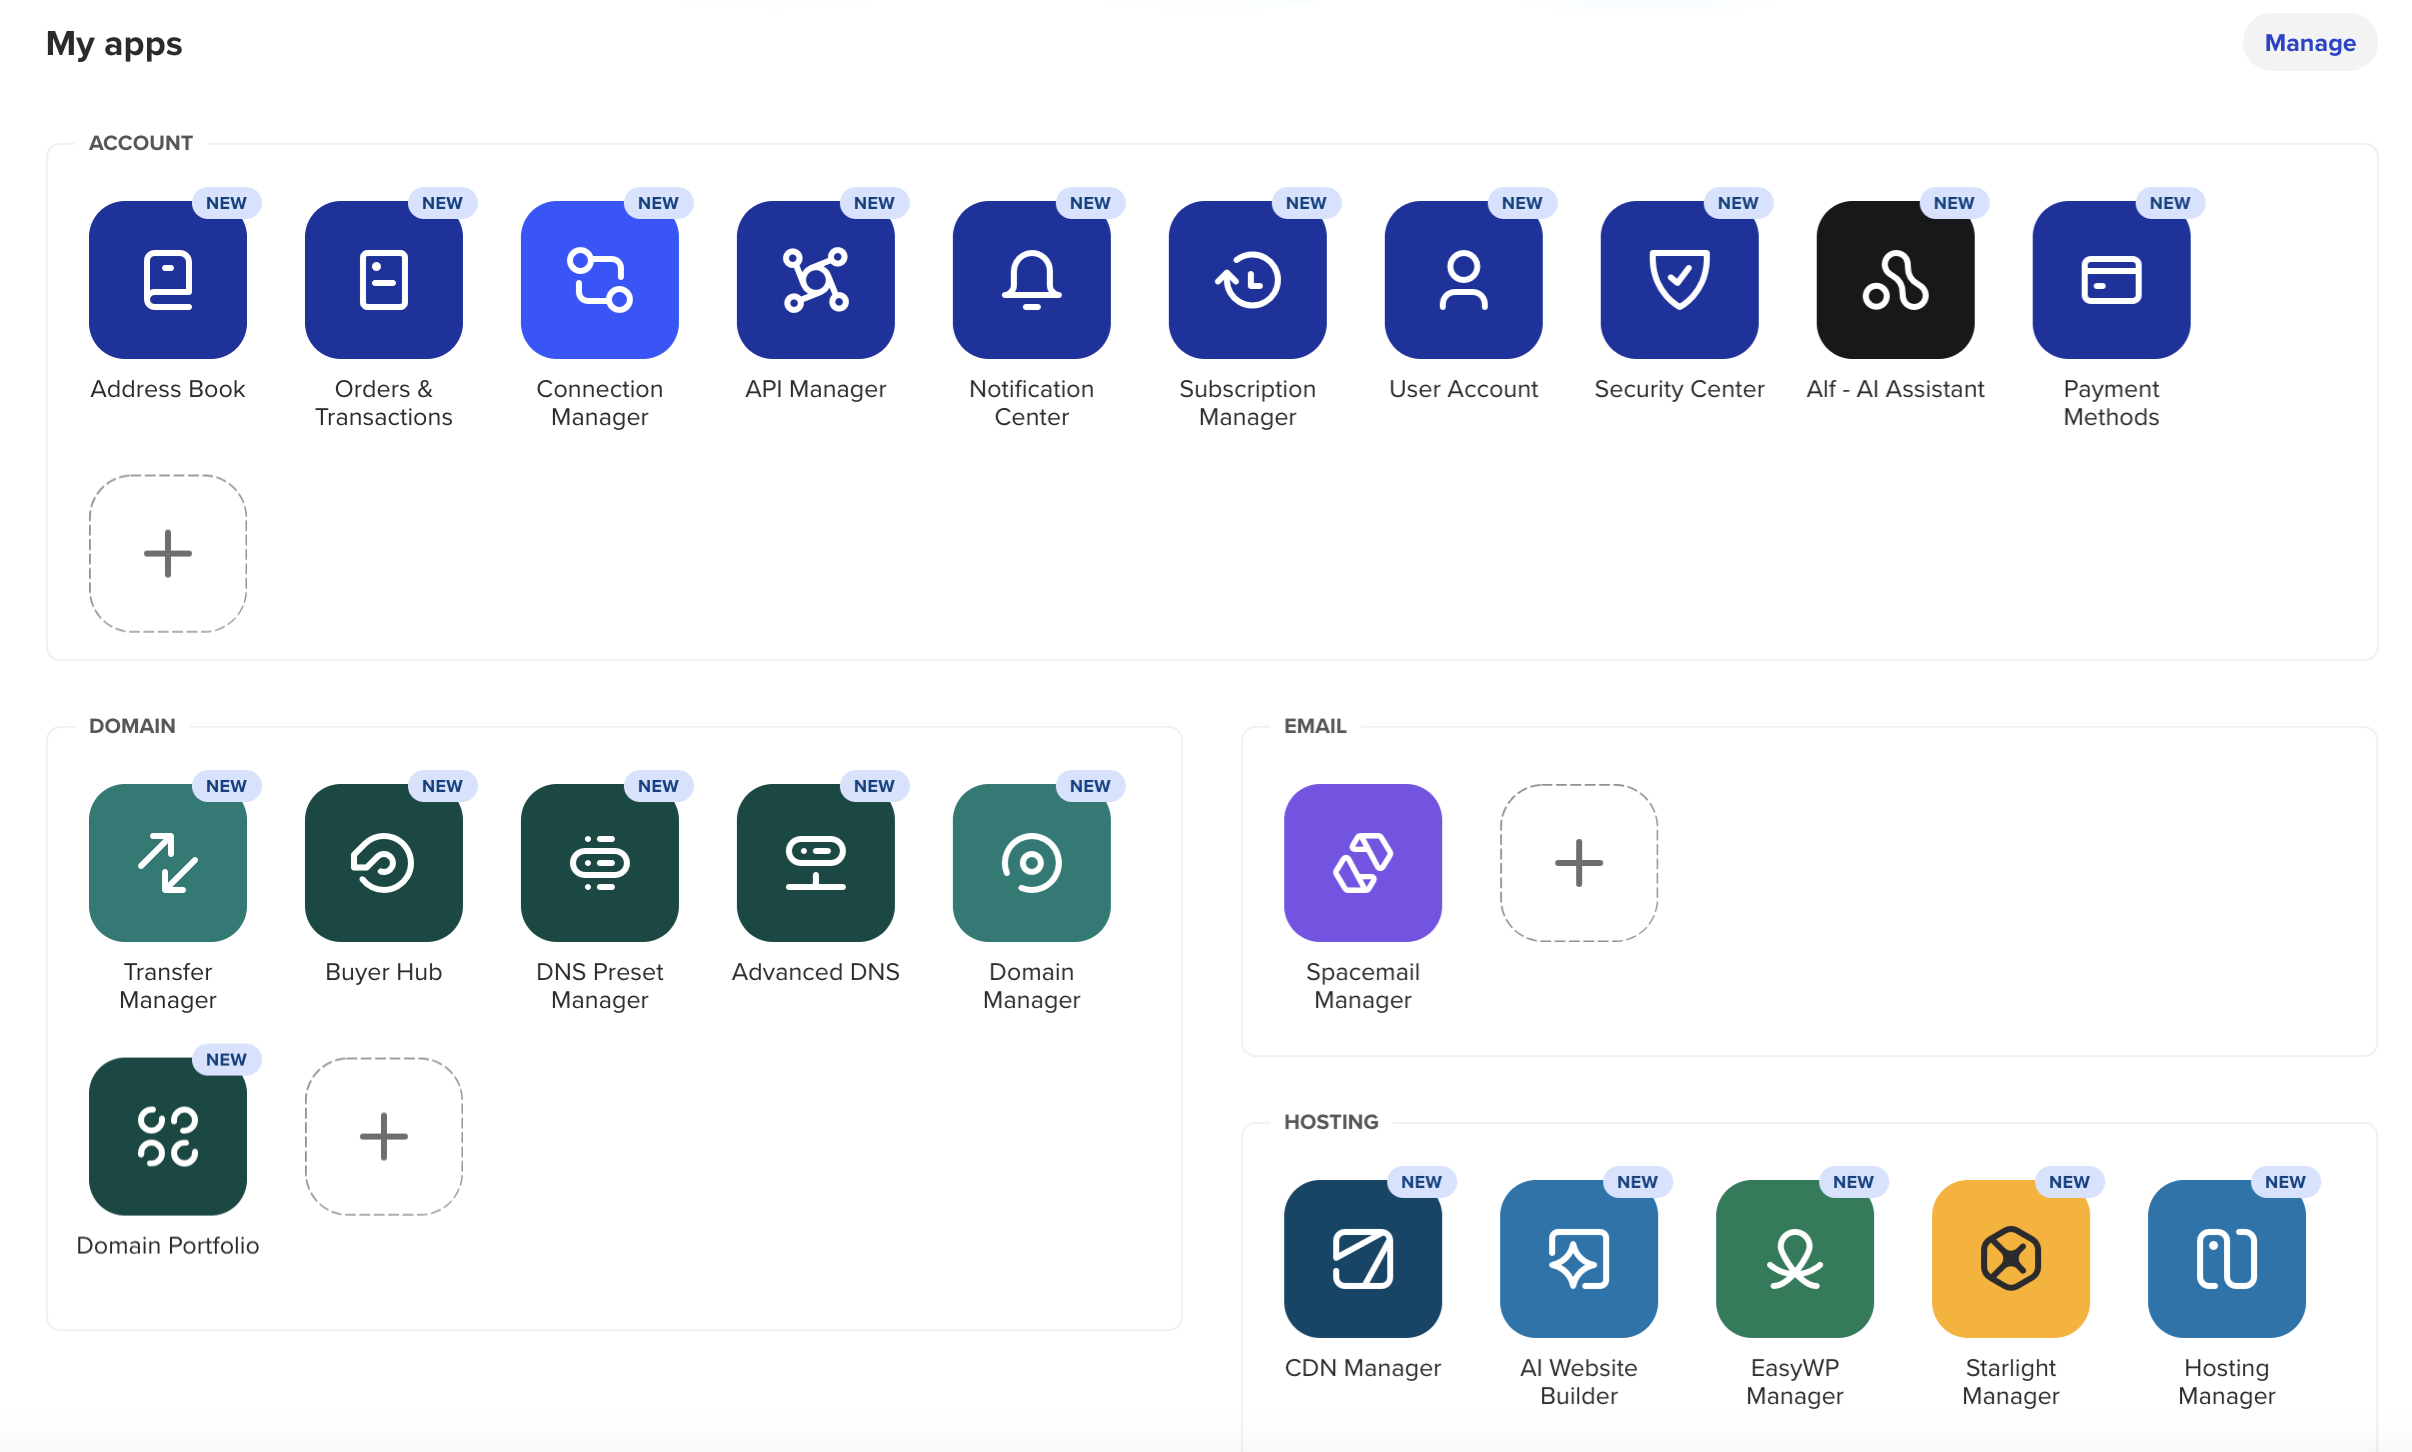Click the ACCOUNT section heading

coord(141,143)
